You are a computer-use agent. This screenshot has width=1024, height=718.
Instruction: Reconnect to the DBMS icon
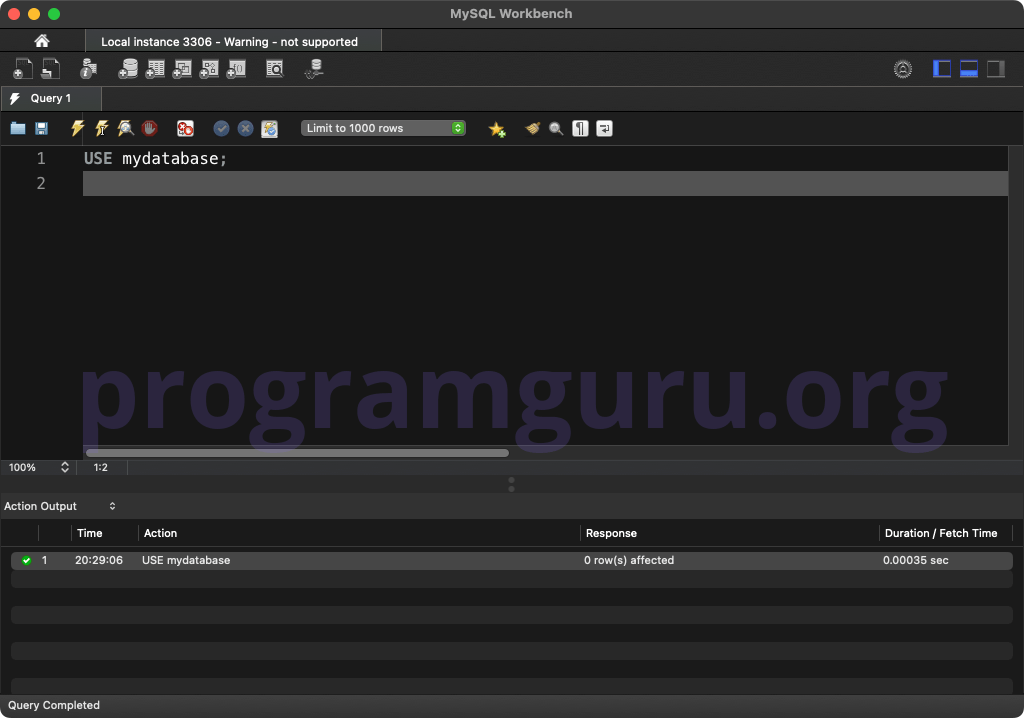click(314, 69)
